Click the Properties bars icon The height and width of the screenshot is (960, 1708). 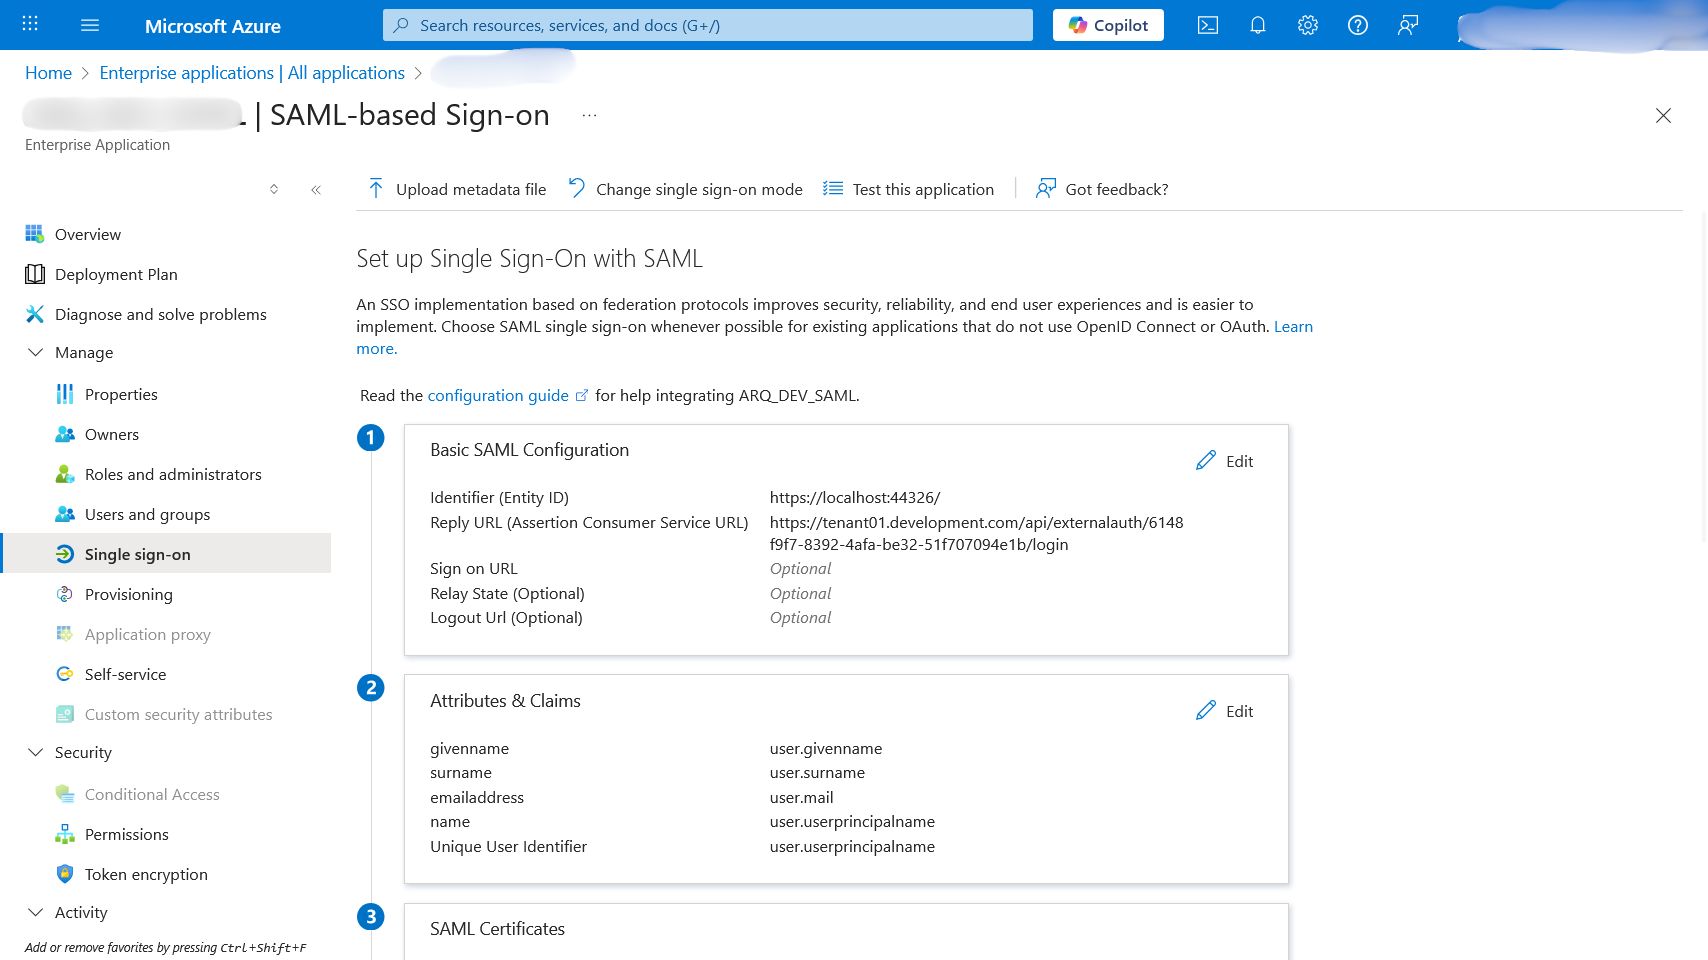pos(65,394)
